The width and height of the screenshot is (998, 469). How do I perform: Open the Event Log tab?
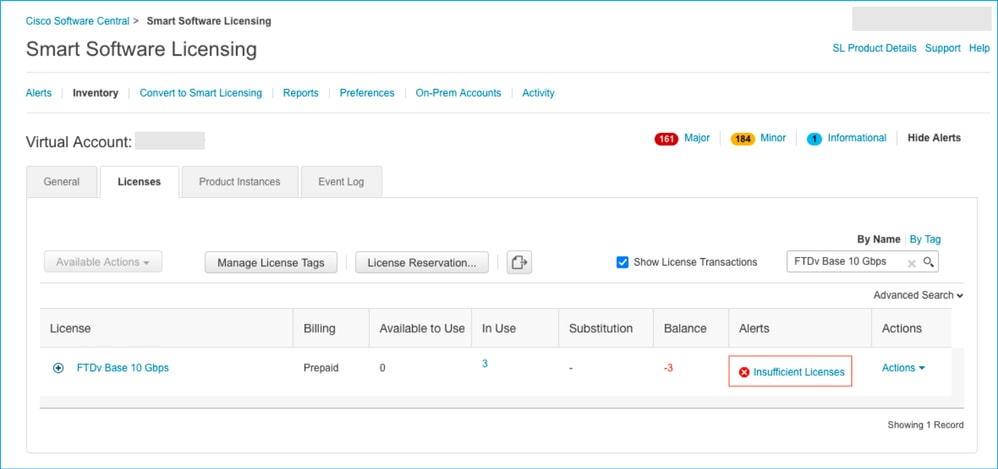coord(341,182)
